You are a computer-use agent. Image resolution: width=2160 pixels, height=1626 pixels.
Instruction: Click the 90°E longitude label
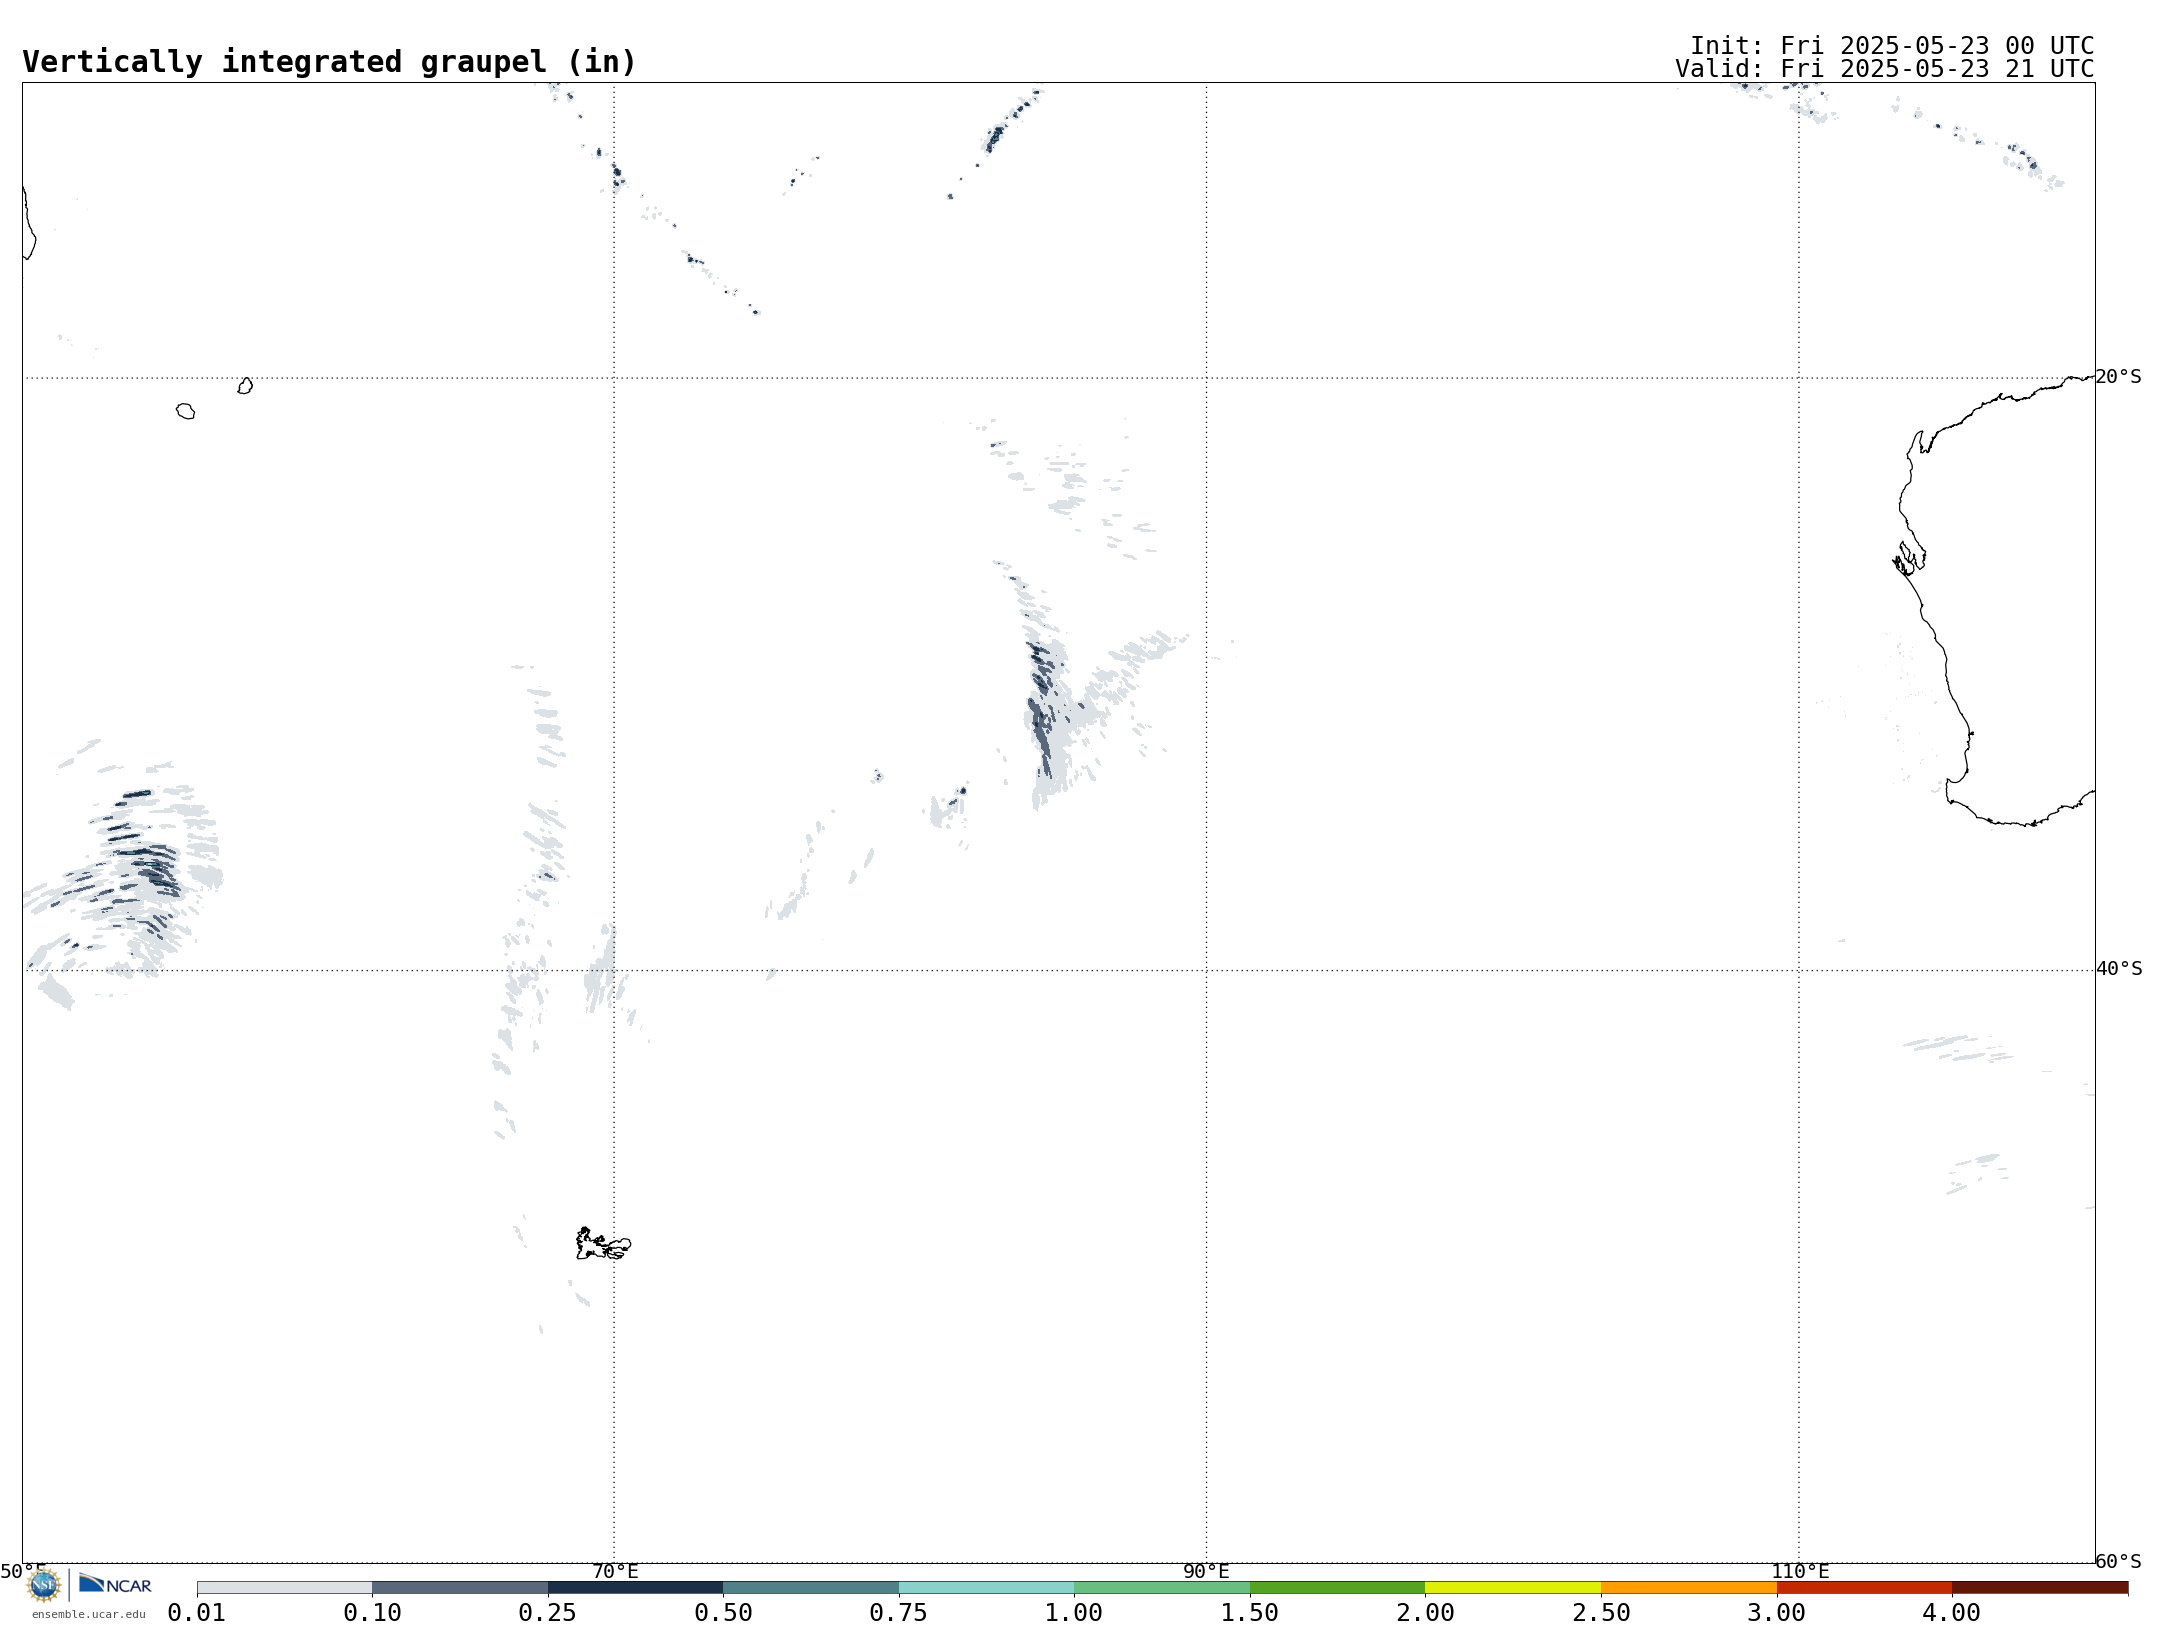coord(1206,1571)
